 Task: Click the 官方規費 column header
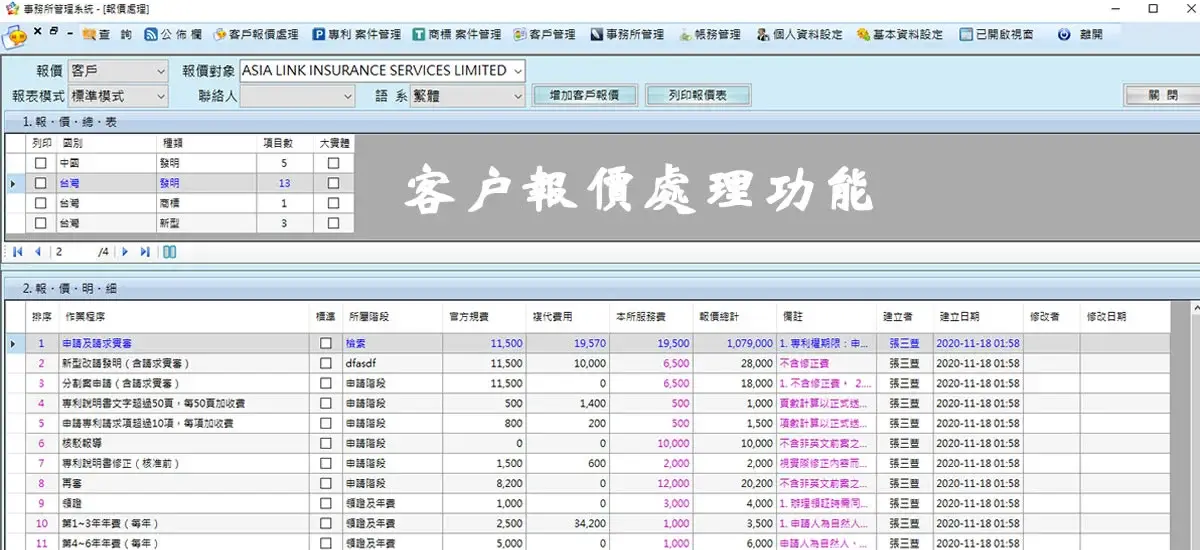click(x=485, y=316)
